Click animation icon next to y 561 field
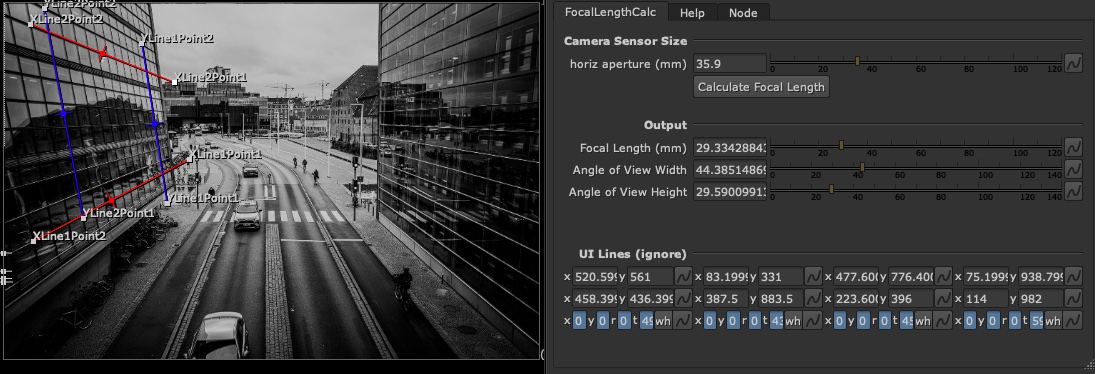The height and width of the screenshot is (374, 1095). tap(682, 277)
